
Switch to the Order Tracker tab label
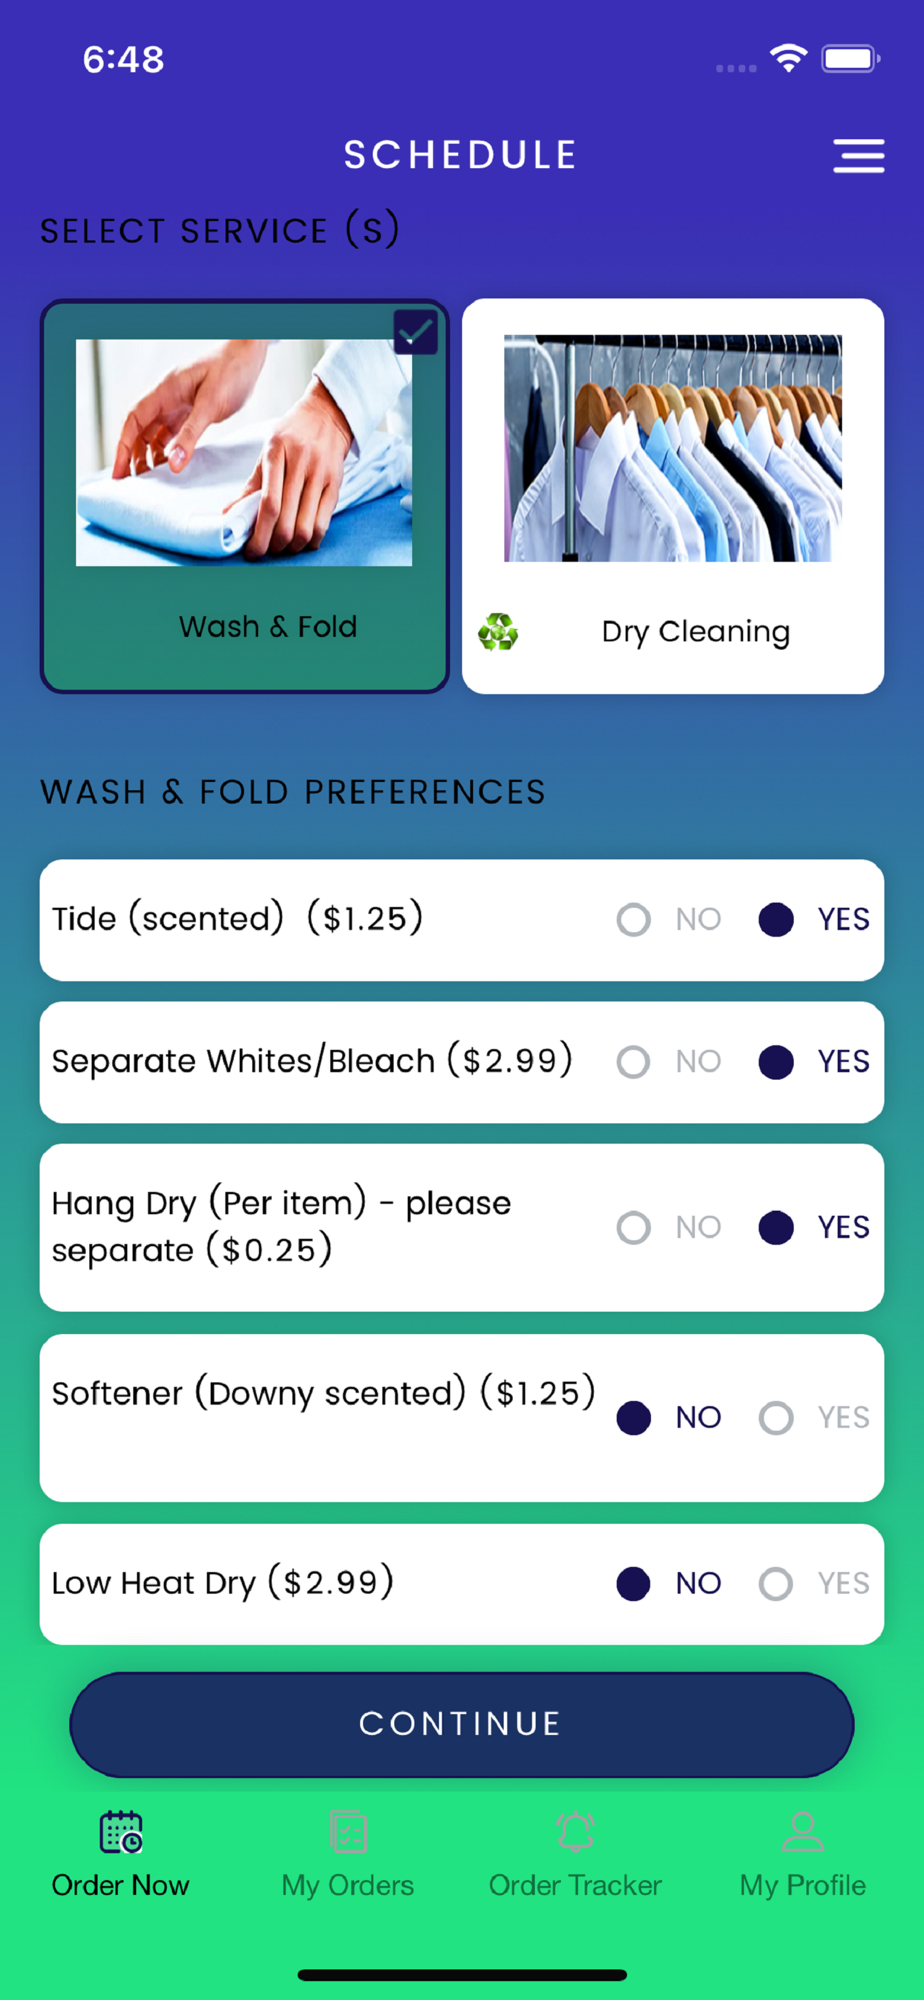(575, 1885)
